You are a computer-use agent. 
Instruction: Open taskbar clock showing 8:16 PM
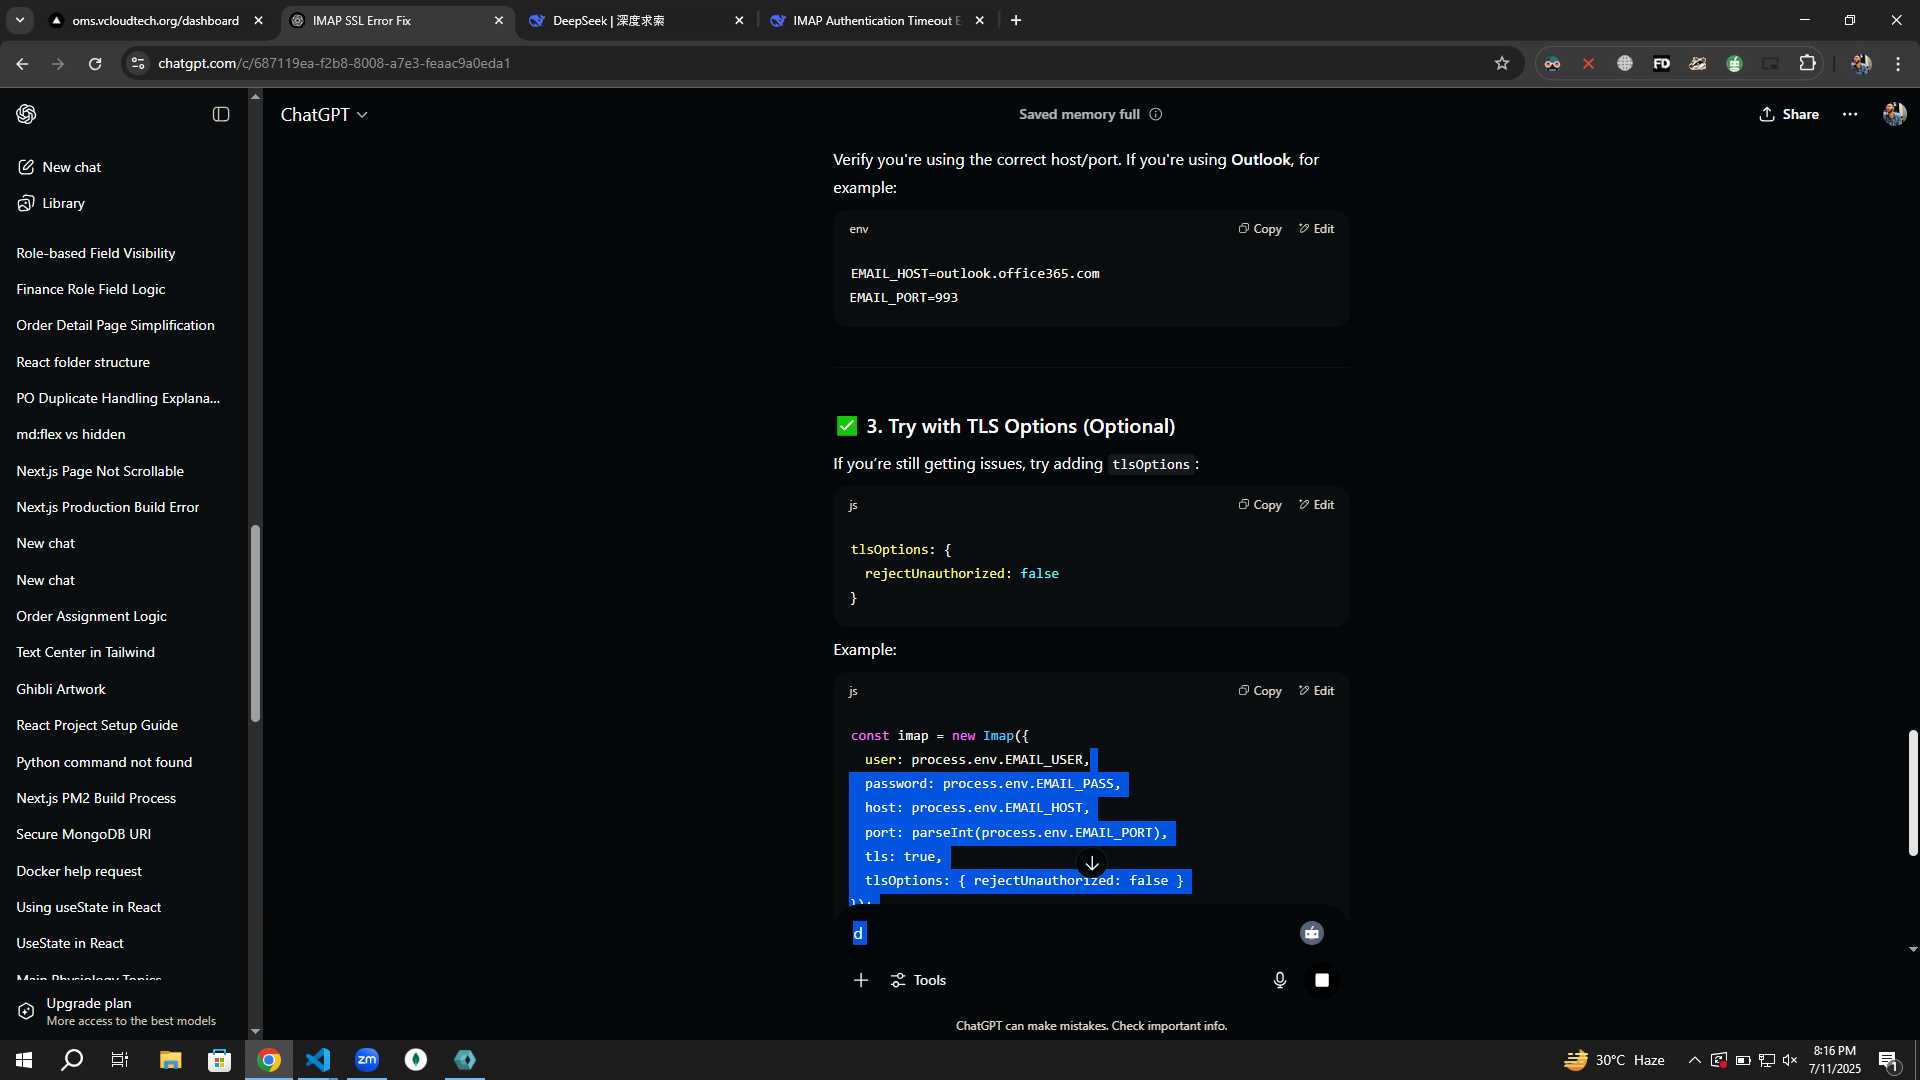click(x=1834, y=1060)
